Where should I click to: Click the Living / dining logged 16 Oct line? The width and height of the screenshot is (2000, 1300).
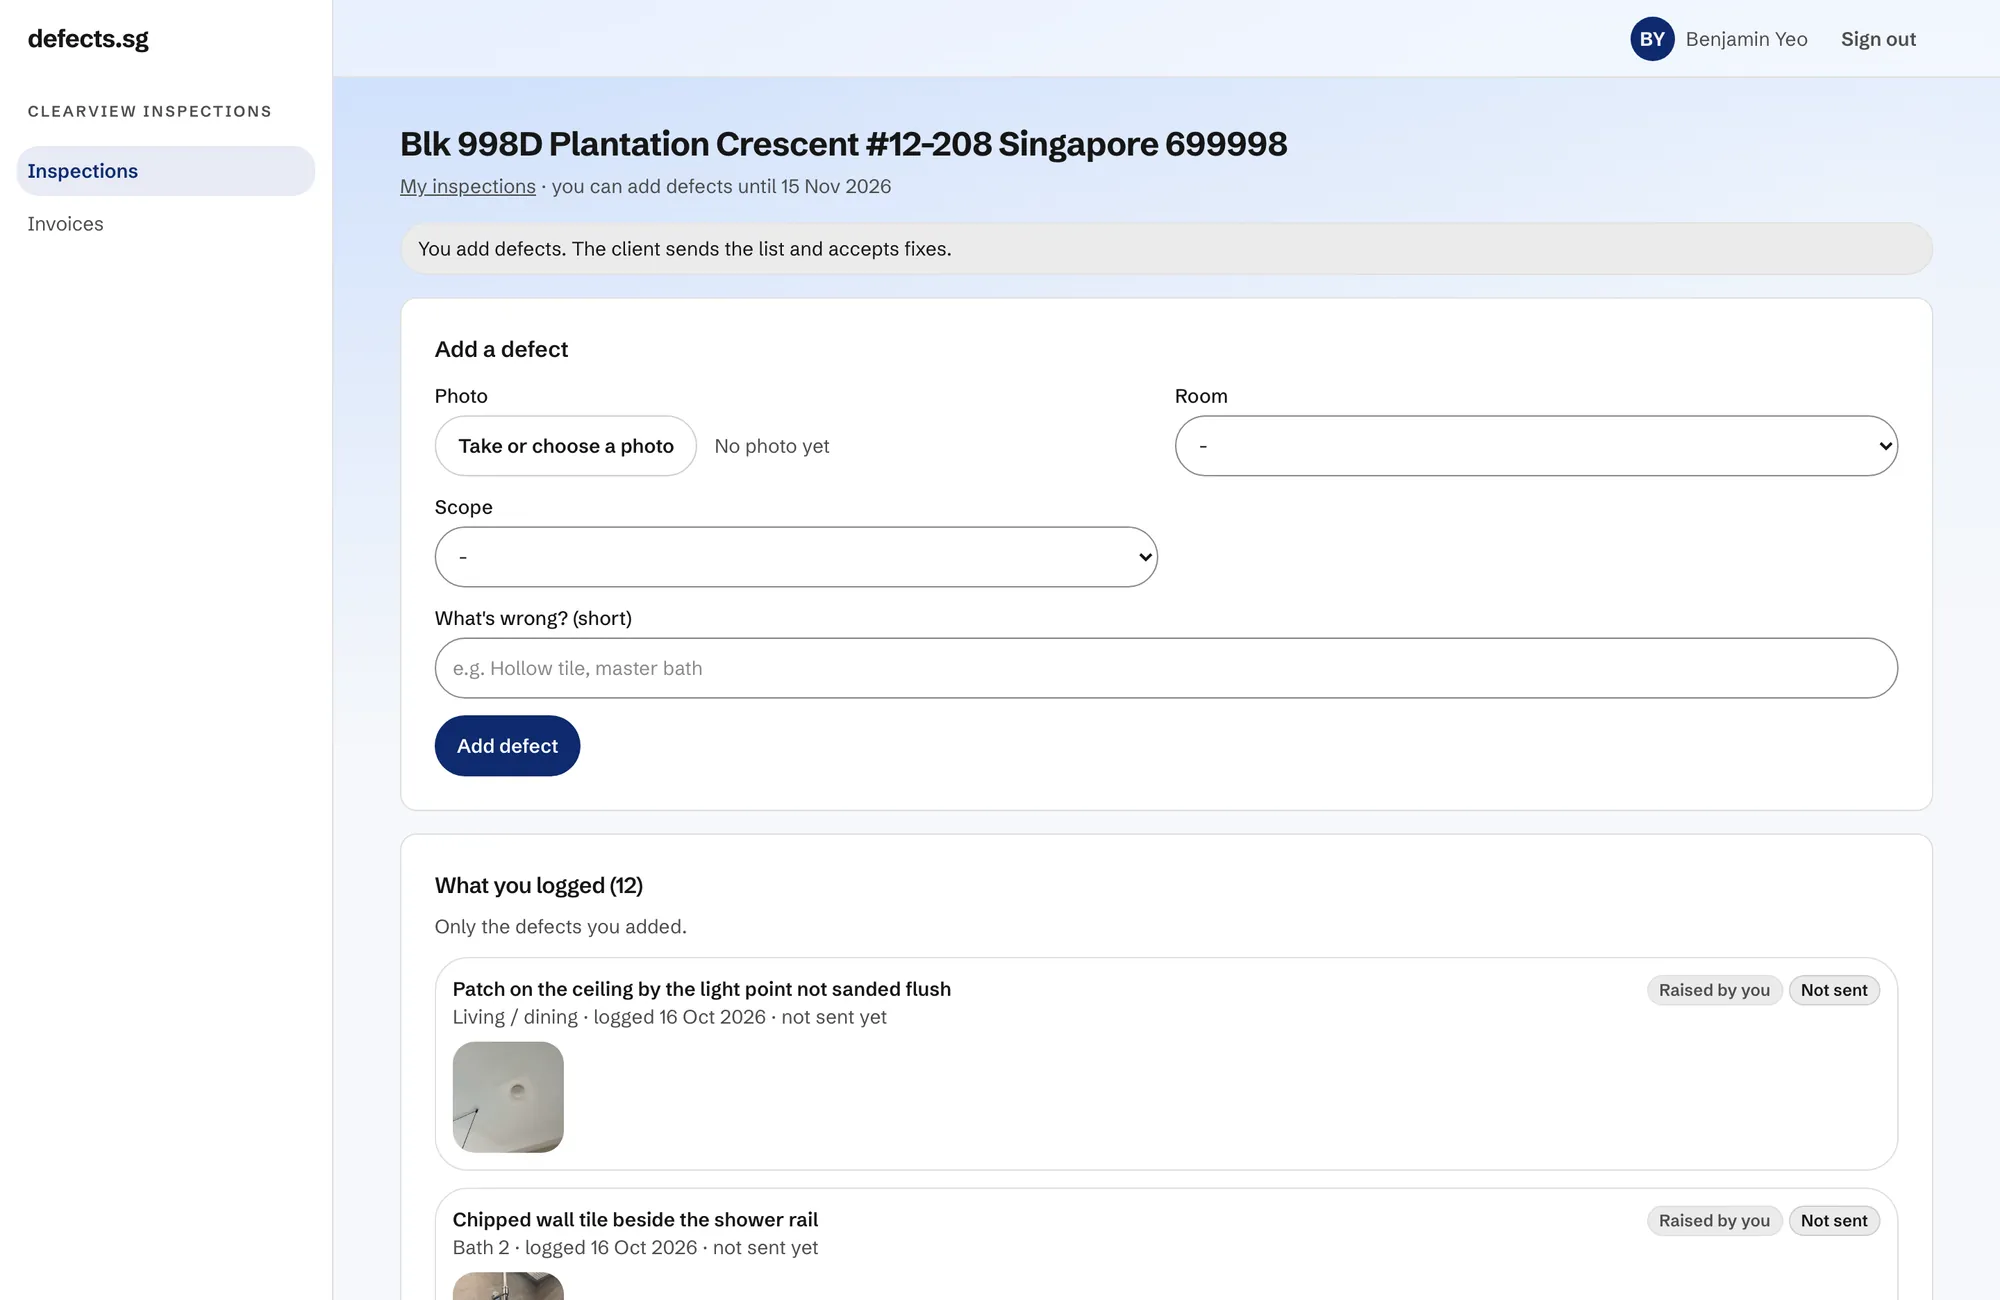click(670, 1017)
